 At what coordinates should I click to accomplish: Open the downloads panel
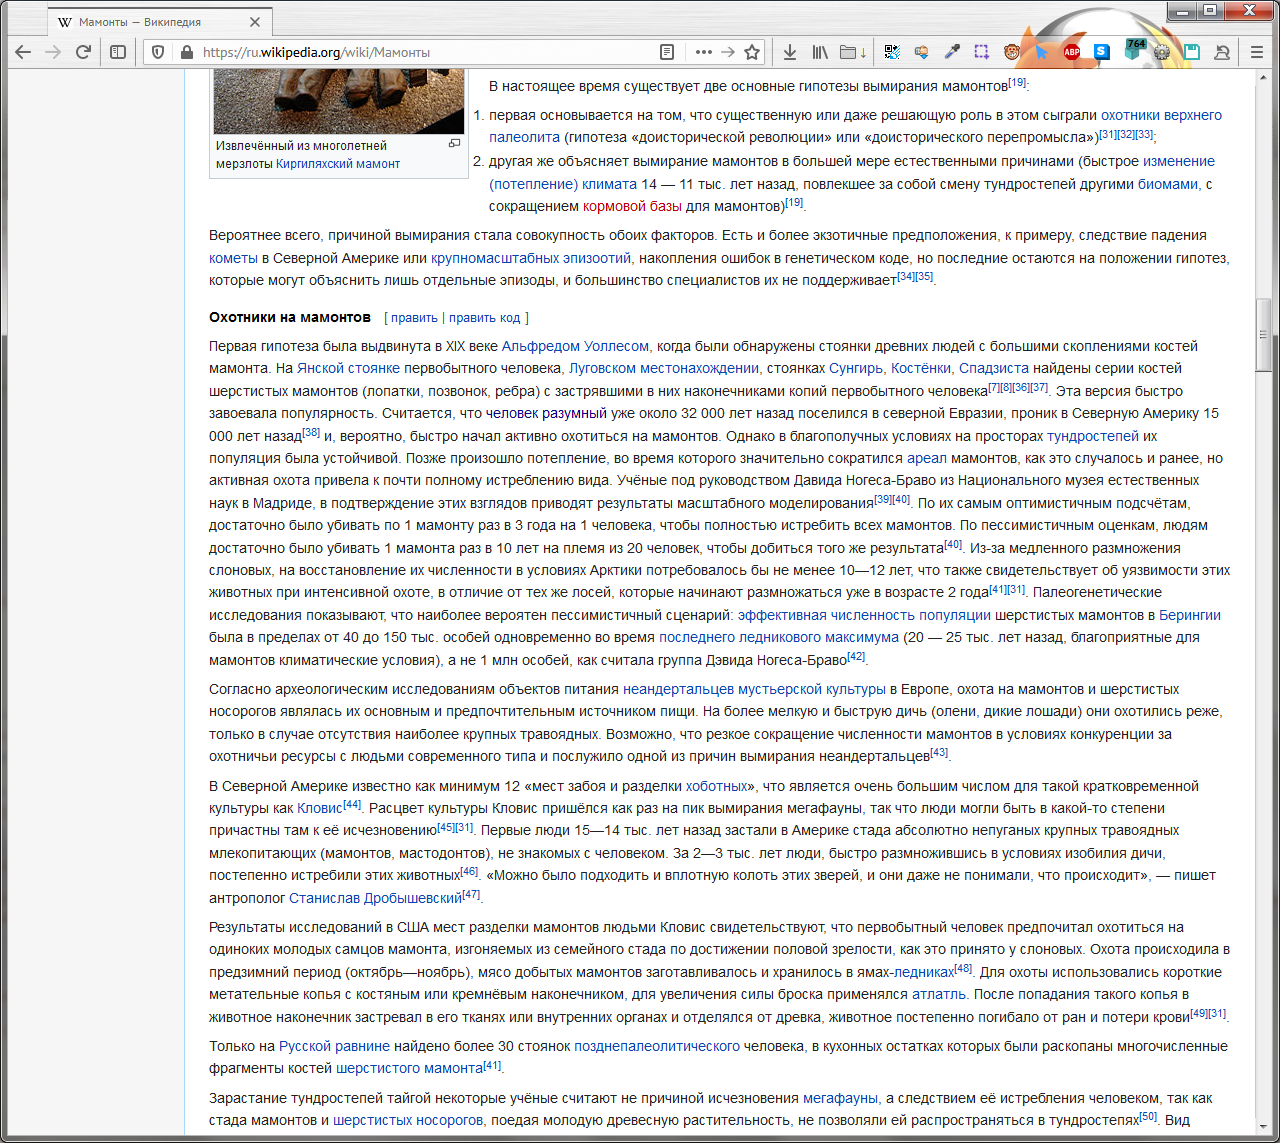point(789,52)
